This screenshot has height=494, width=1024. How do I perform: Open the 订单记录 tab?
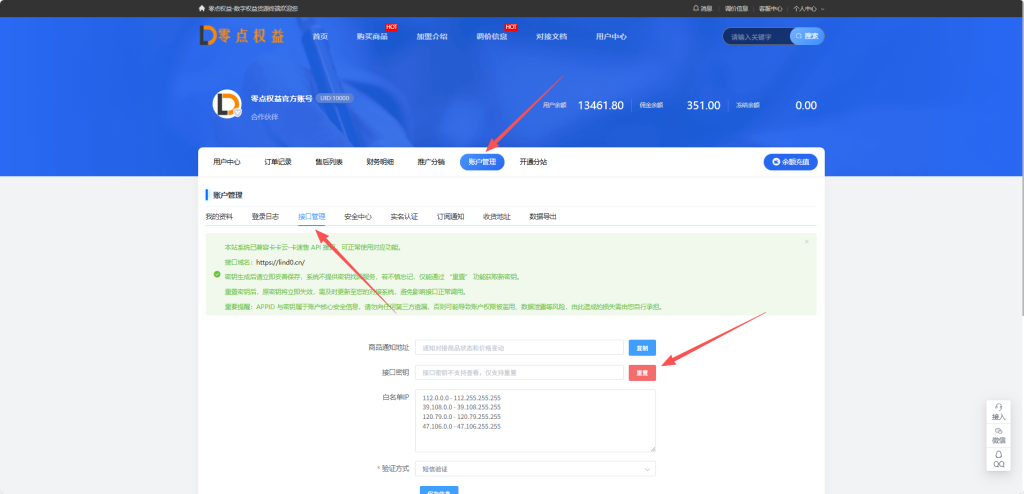click(278, 162)
